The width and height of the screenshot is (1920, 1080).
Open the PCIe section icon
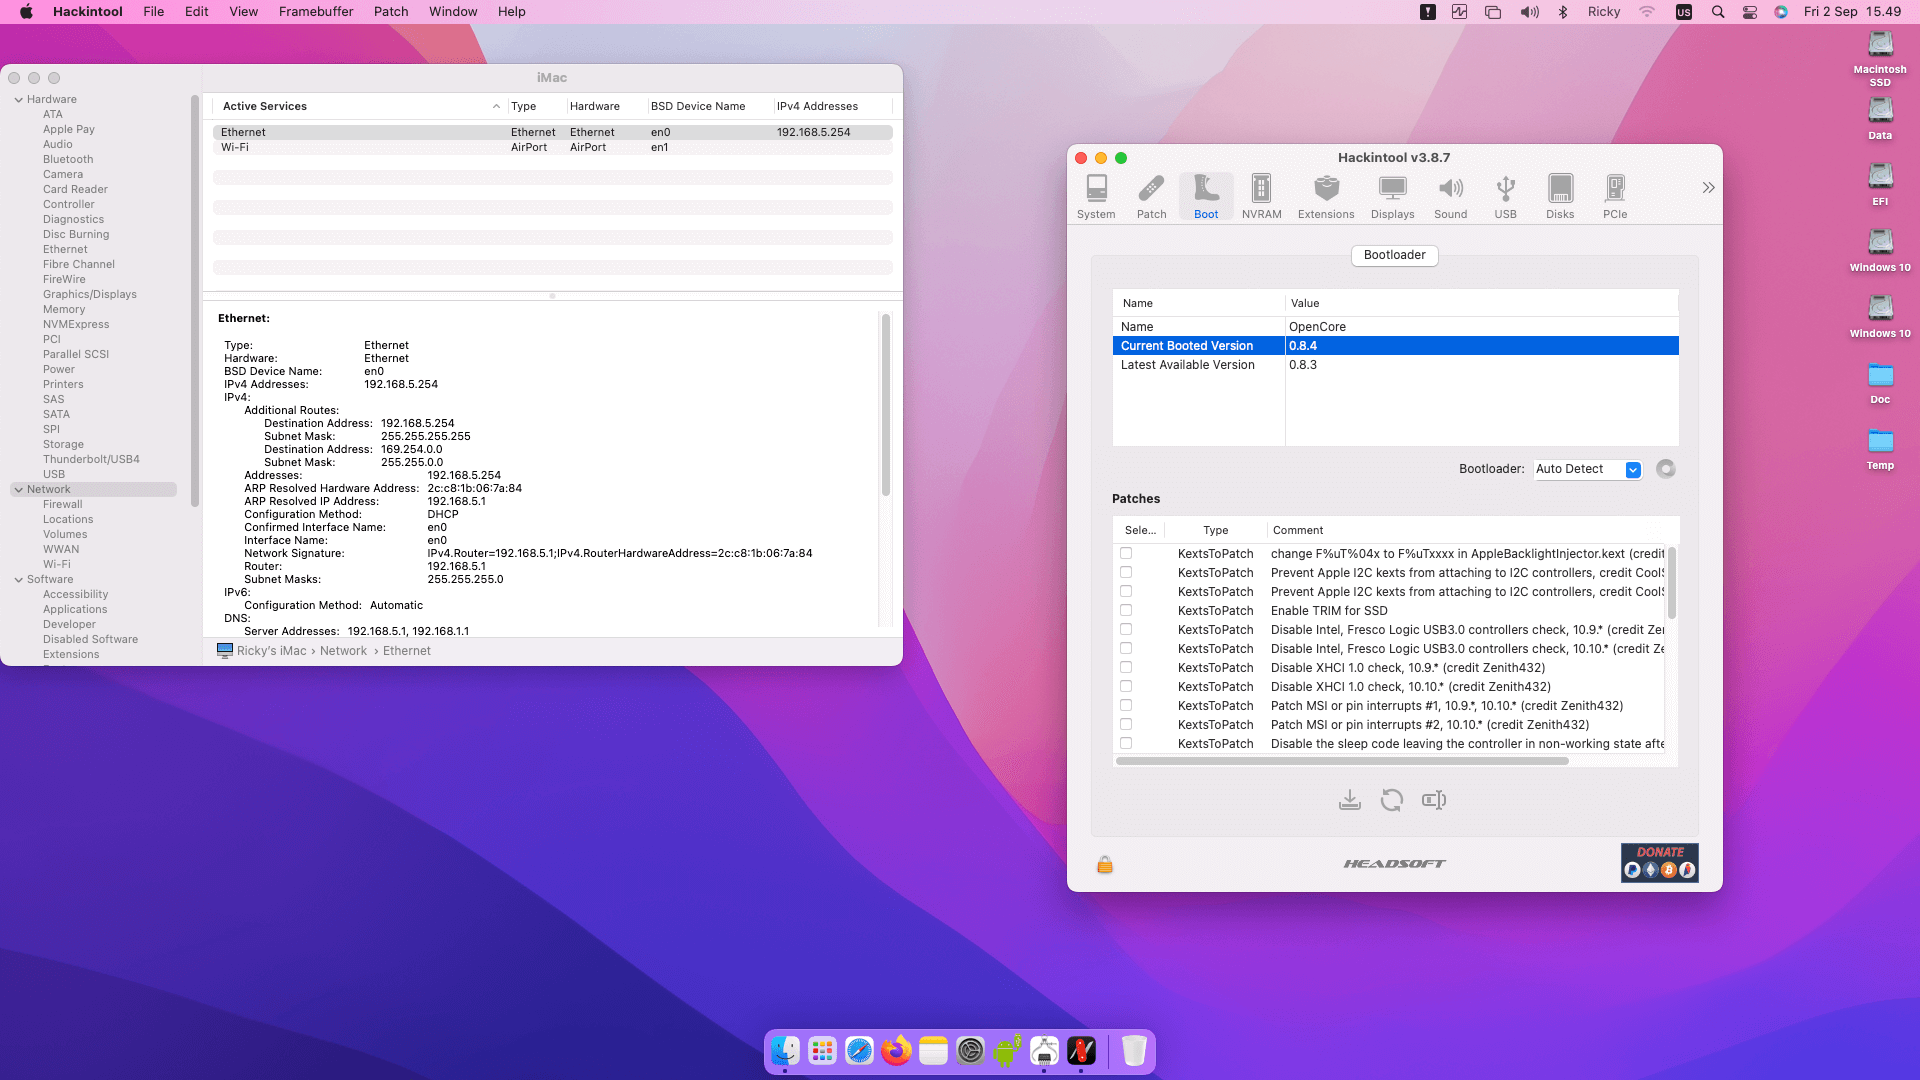tap(1614, 193)
